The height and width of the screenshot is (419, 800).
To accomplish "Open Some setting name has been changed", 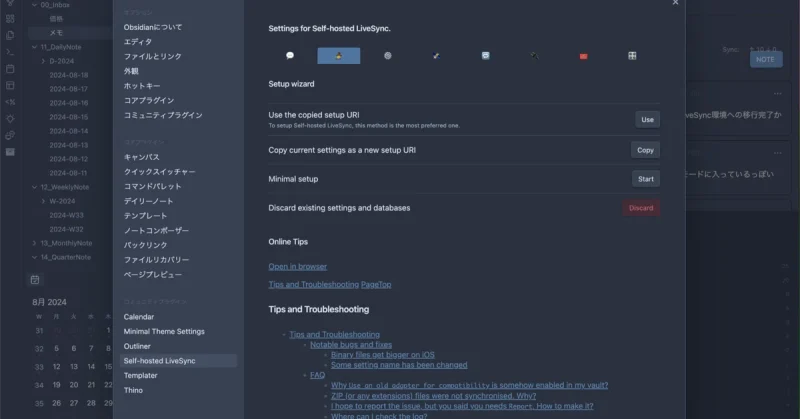I will coord(399,365).
